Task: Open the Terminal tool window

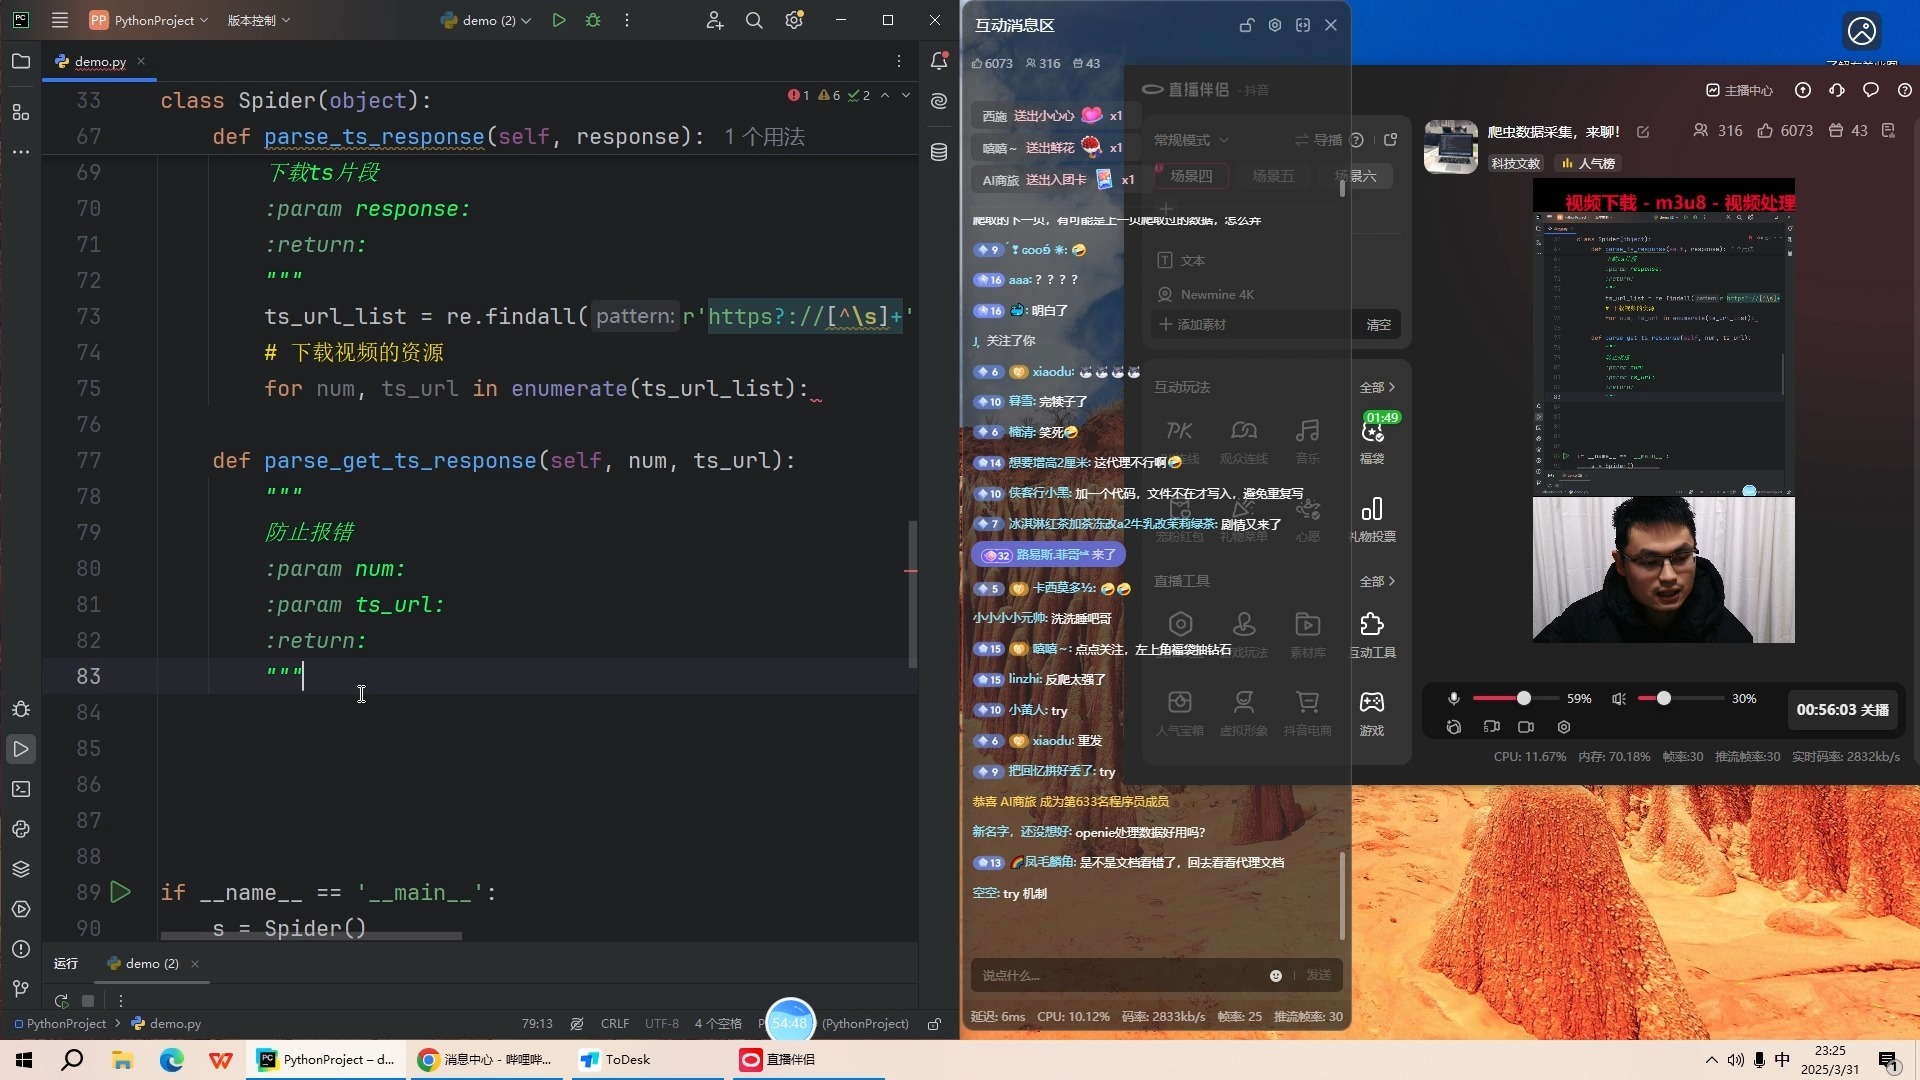Action: click(x=21, y=789)
